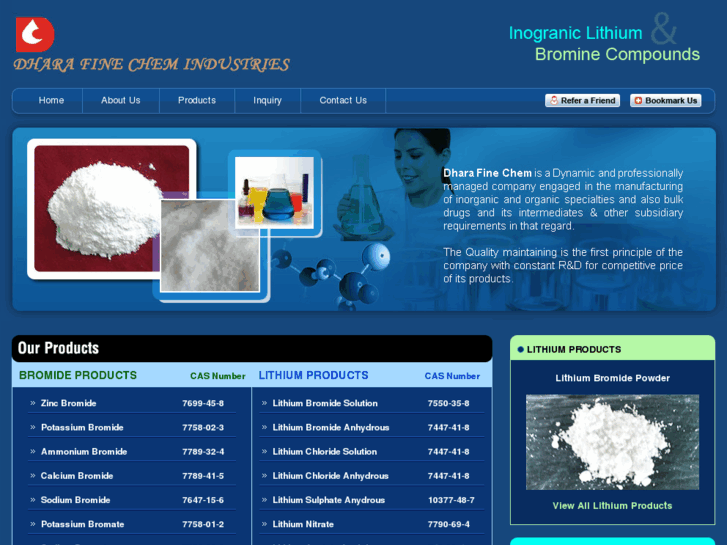Click CAS number 7758-01-2
Screen dimensions: 727x545
point(203,524)
